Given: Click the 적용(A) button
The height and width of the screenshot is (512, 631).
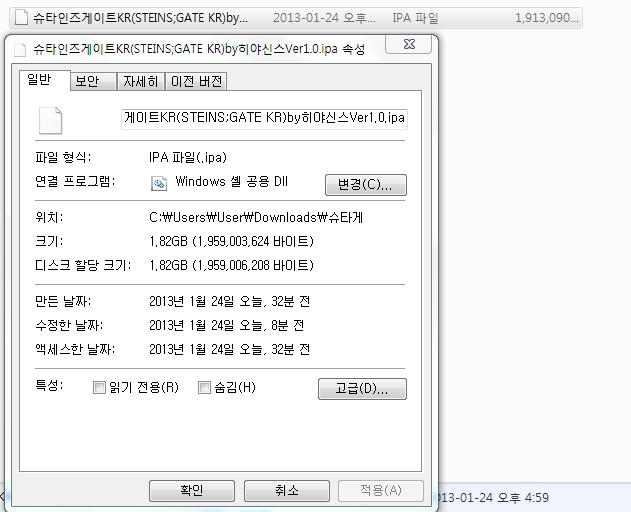Looking at the screenshot, I should click(x=381, y=491).
